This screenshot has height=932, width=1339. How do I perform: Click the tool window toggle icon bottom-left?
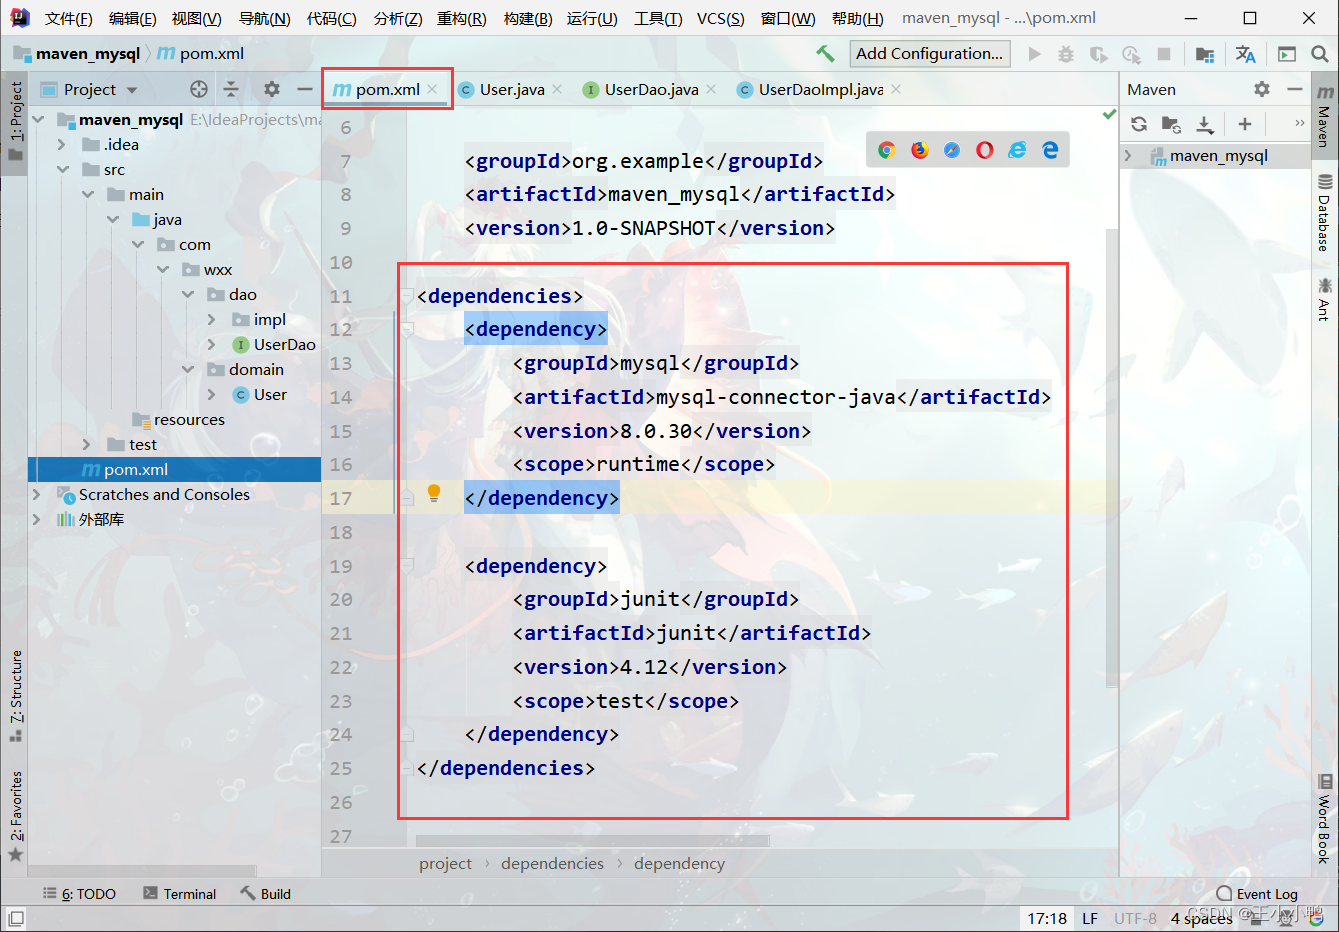click(16, 917)
